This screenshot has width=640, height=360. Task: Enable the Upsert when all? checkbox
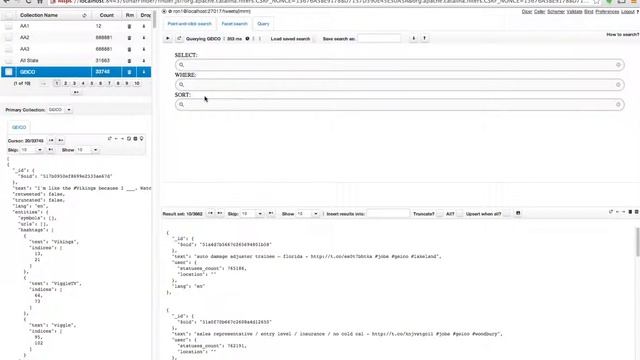[507, 213]
